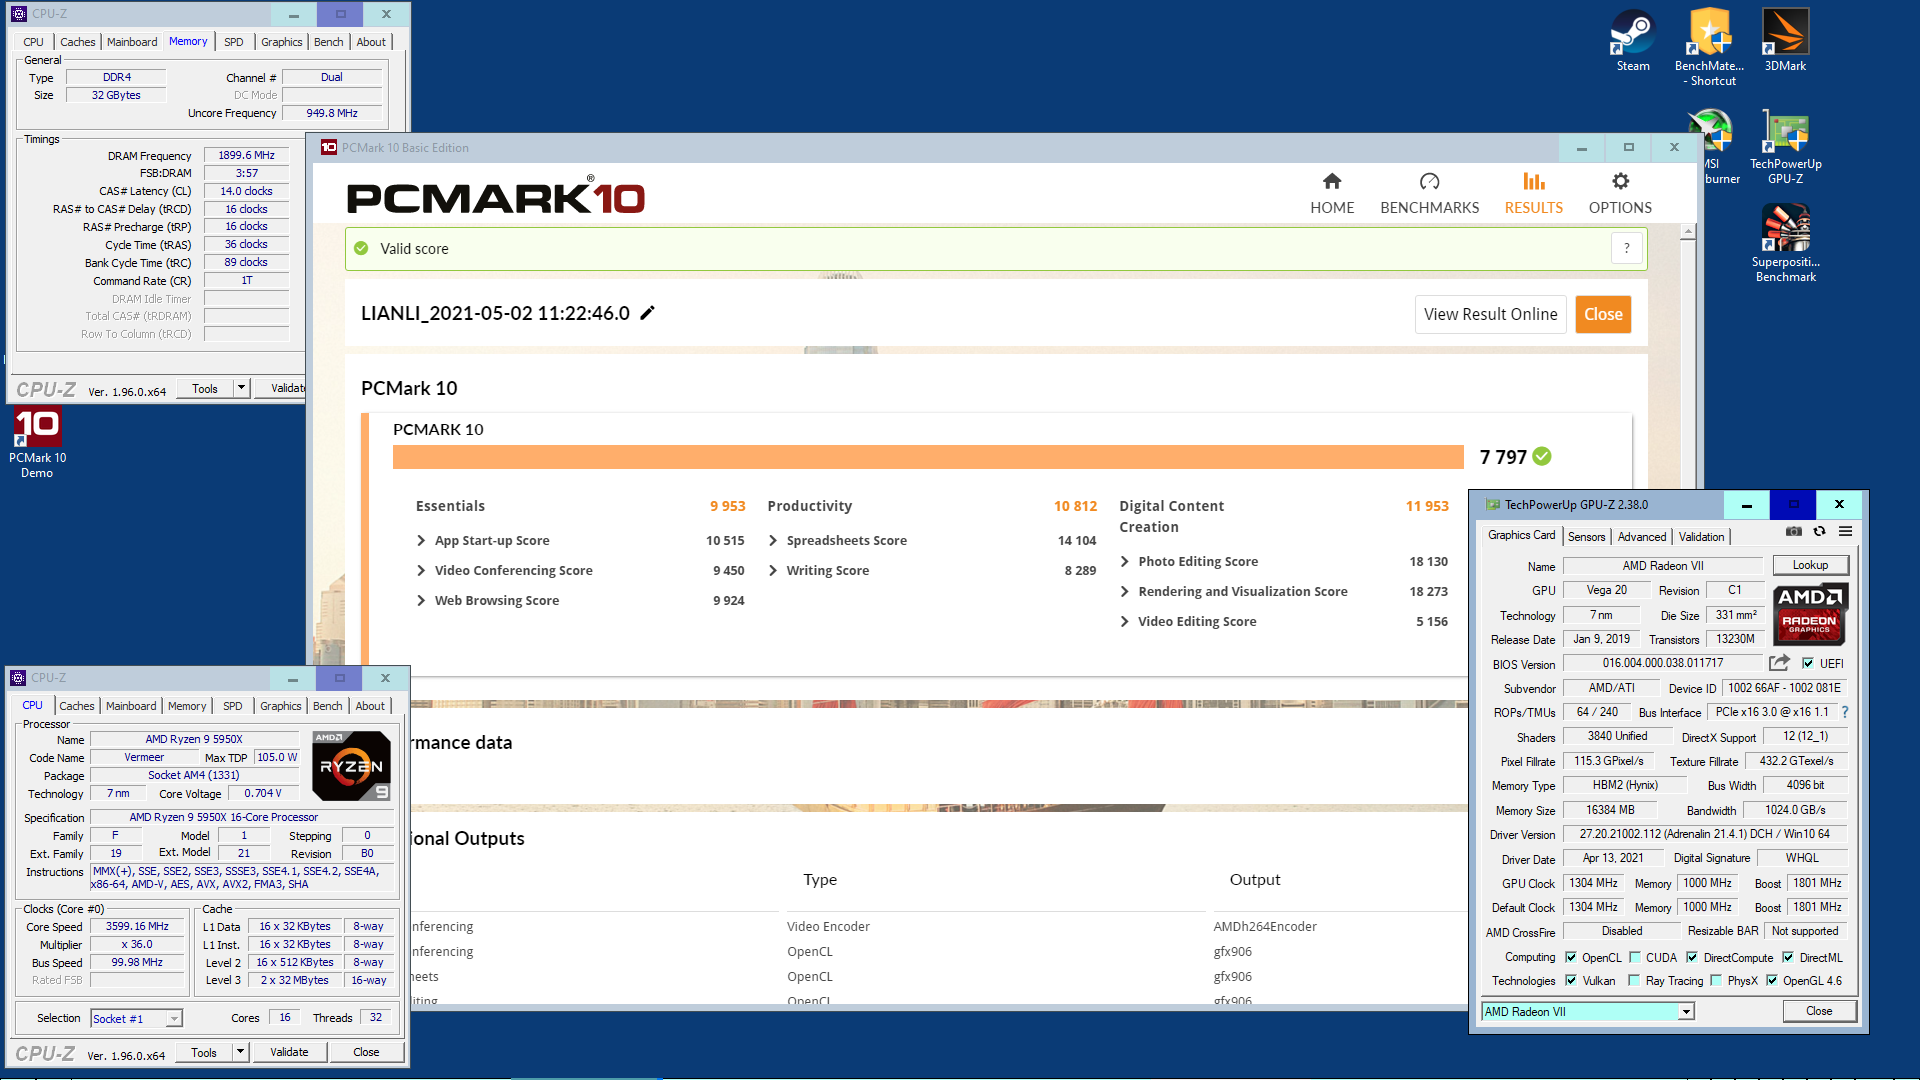Switch to Bench tab in bottom CPU-Z window
The image size is (1920, 1080).
click(x=327, y=706)
